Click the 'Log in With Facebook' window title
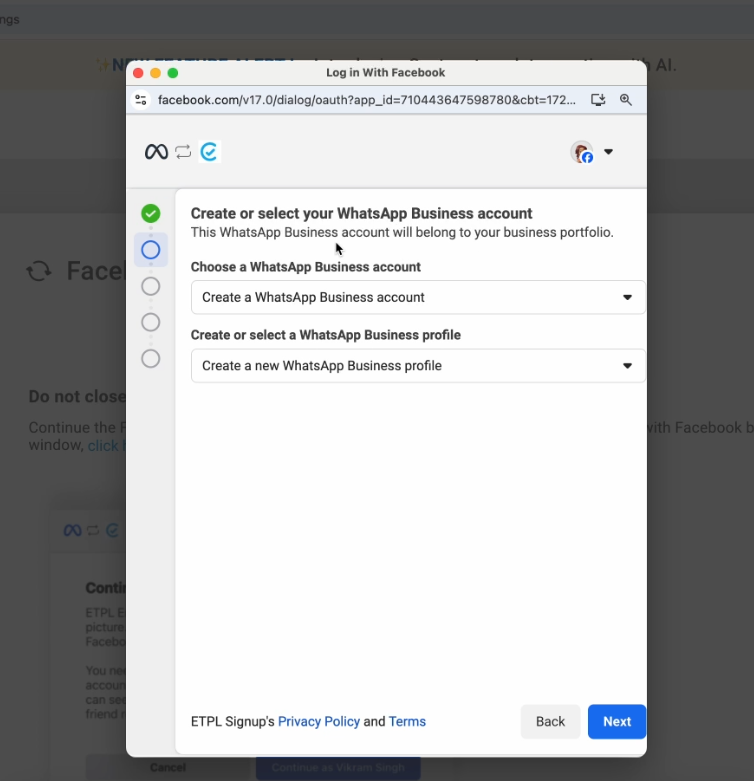 (x=385, y=73)
